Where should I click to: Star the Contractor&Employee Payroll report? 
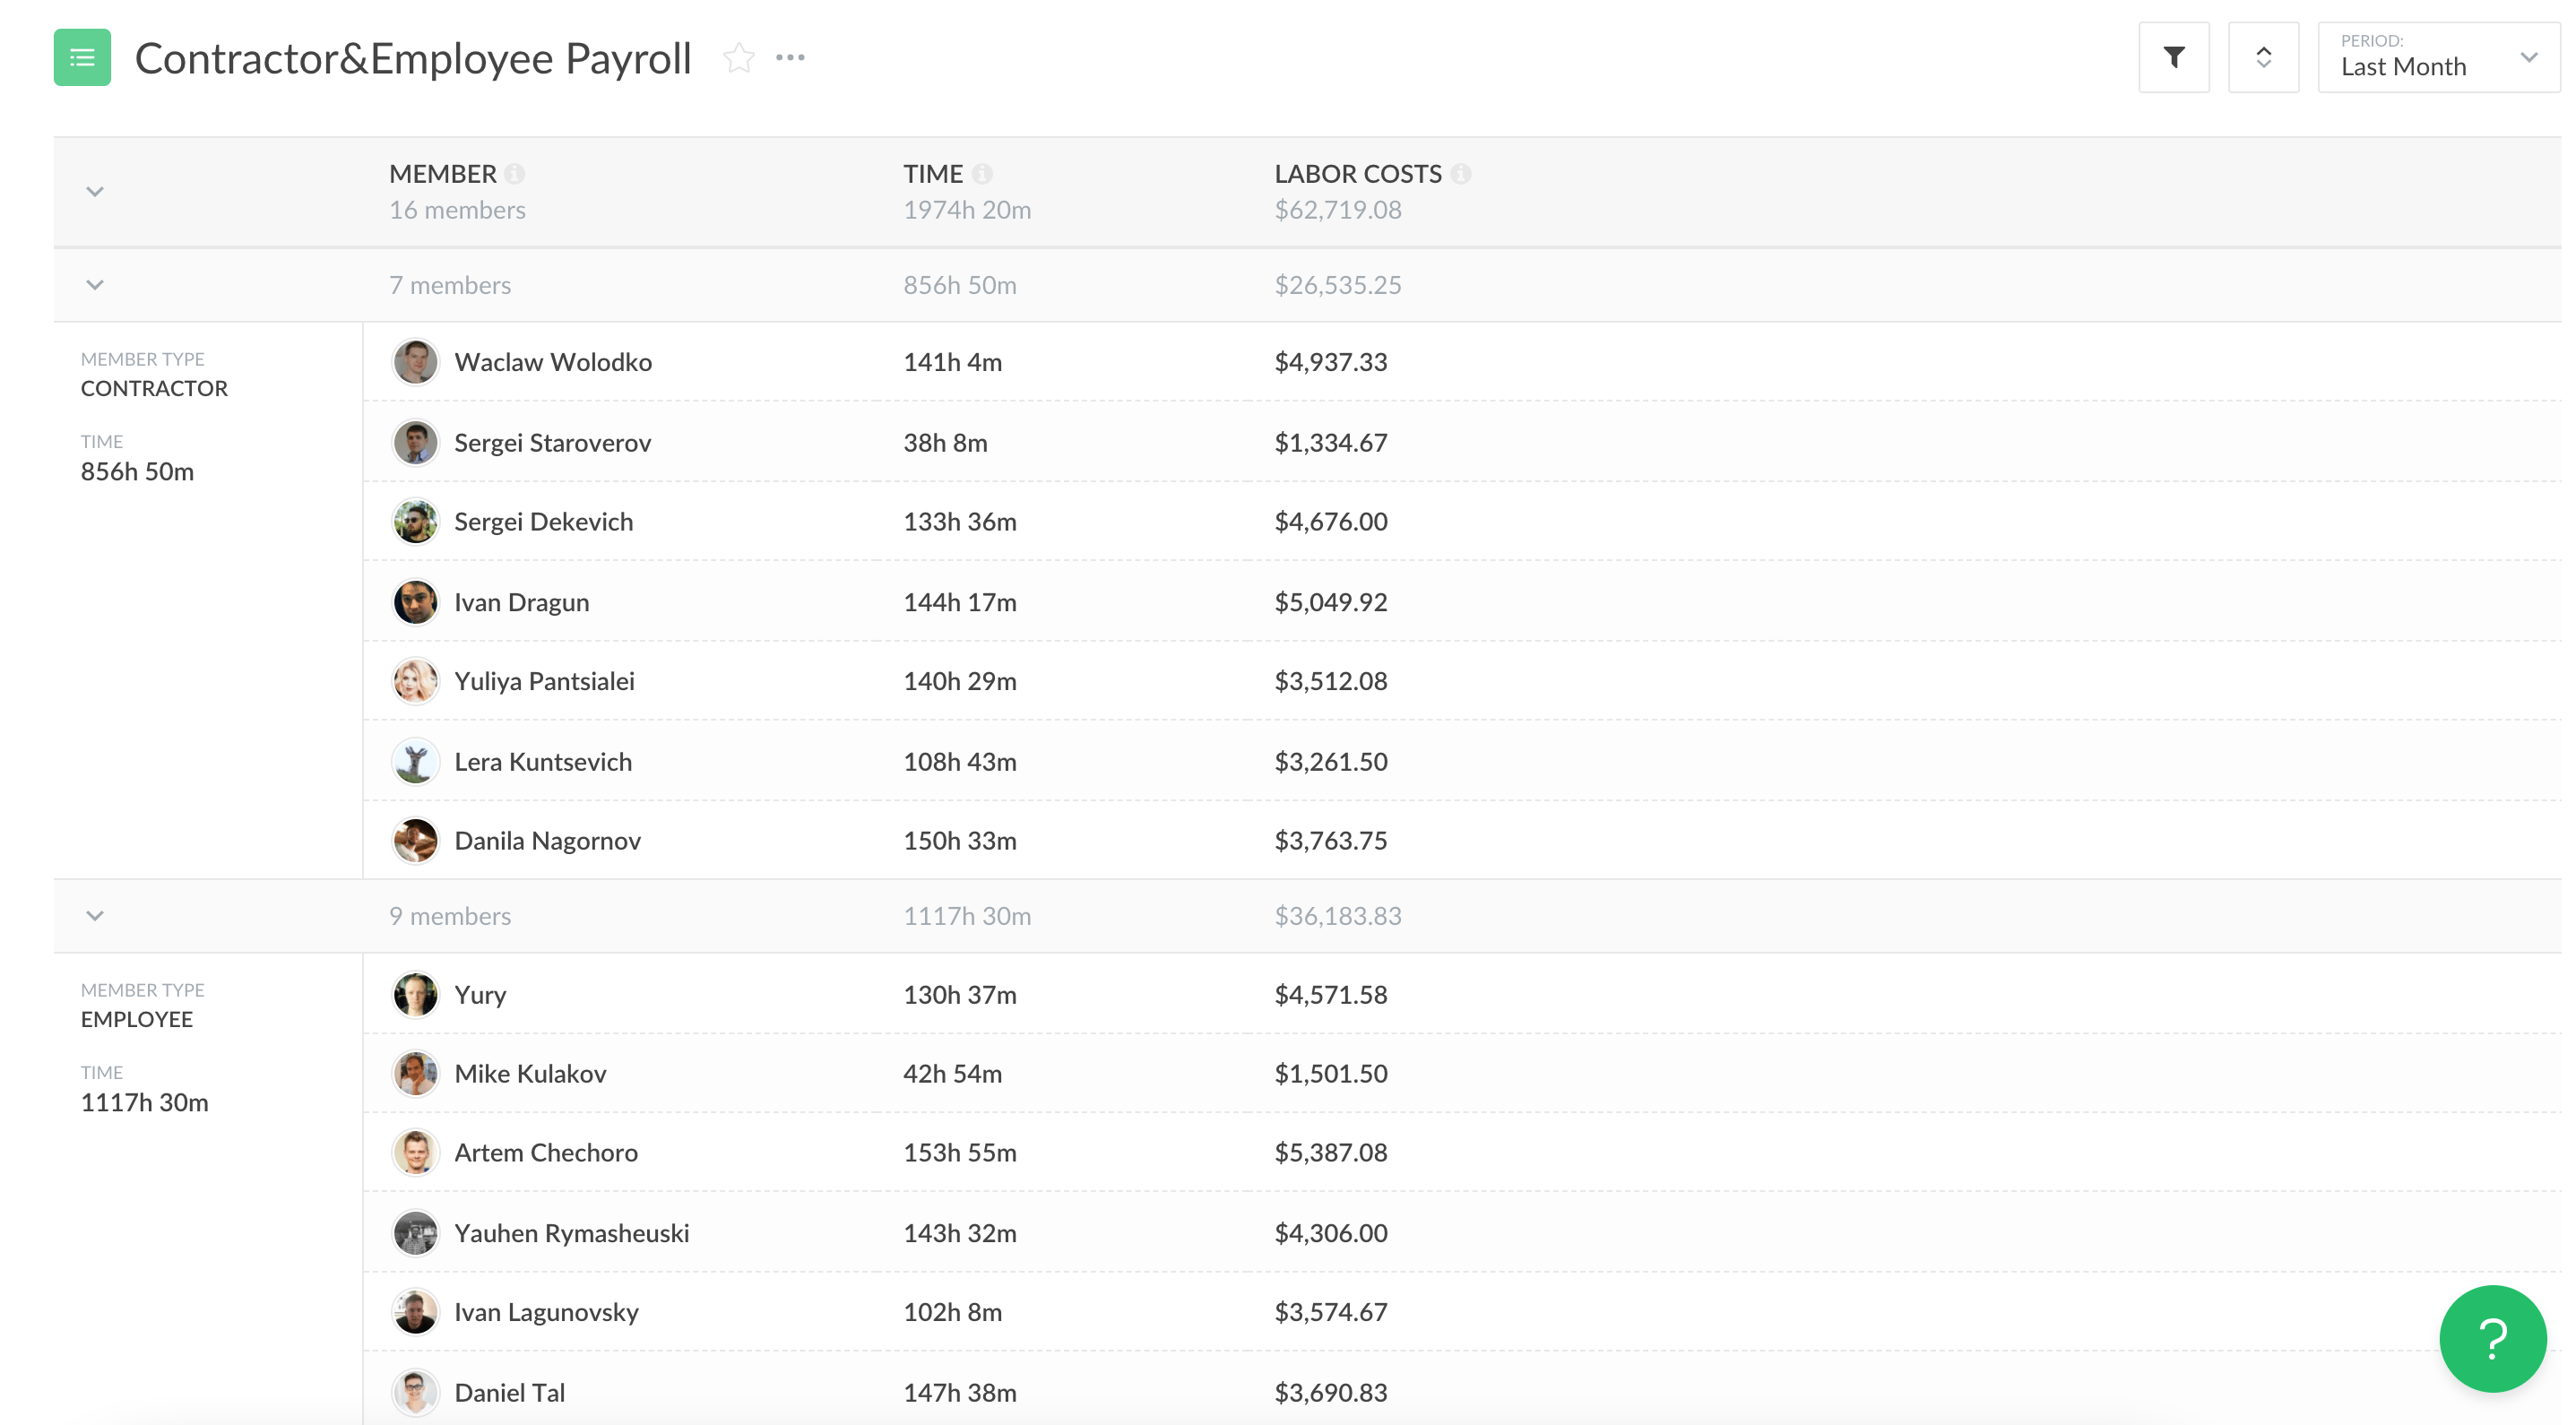738,58
